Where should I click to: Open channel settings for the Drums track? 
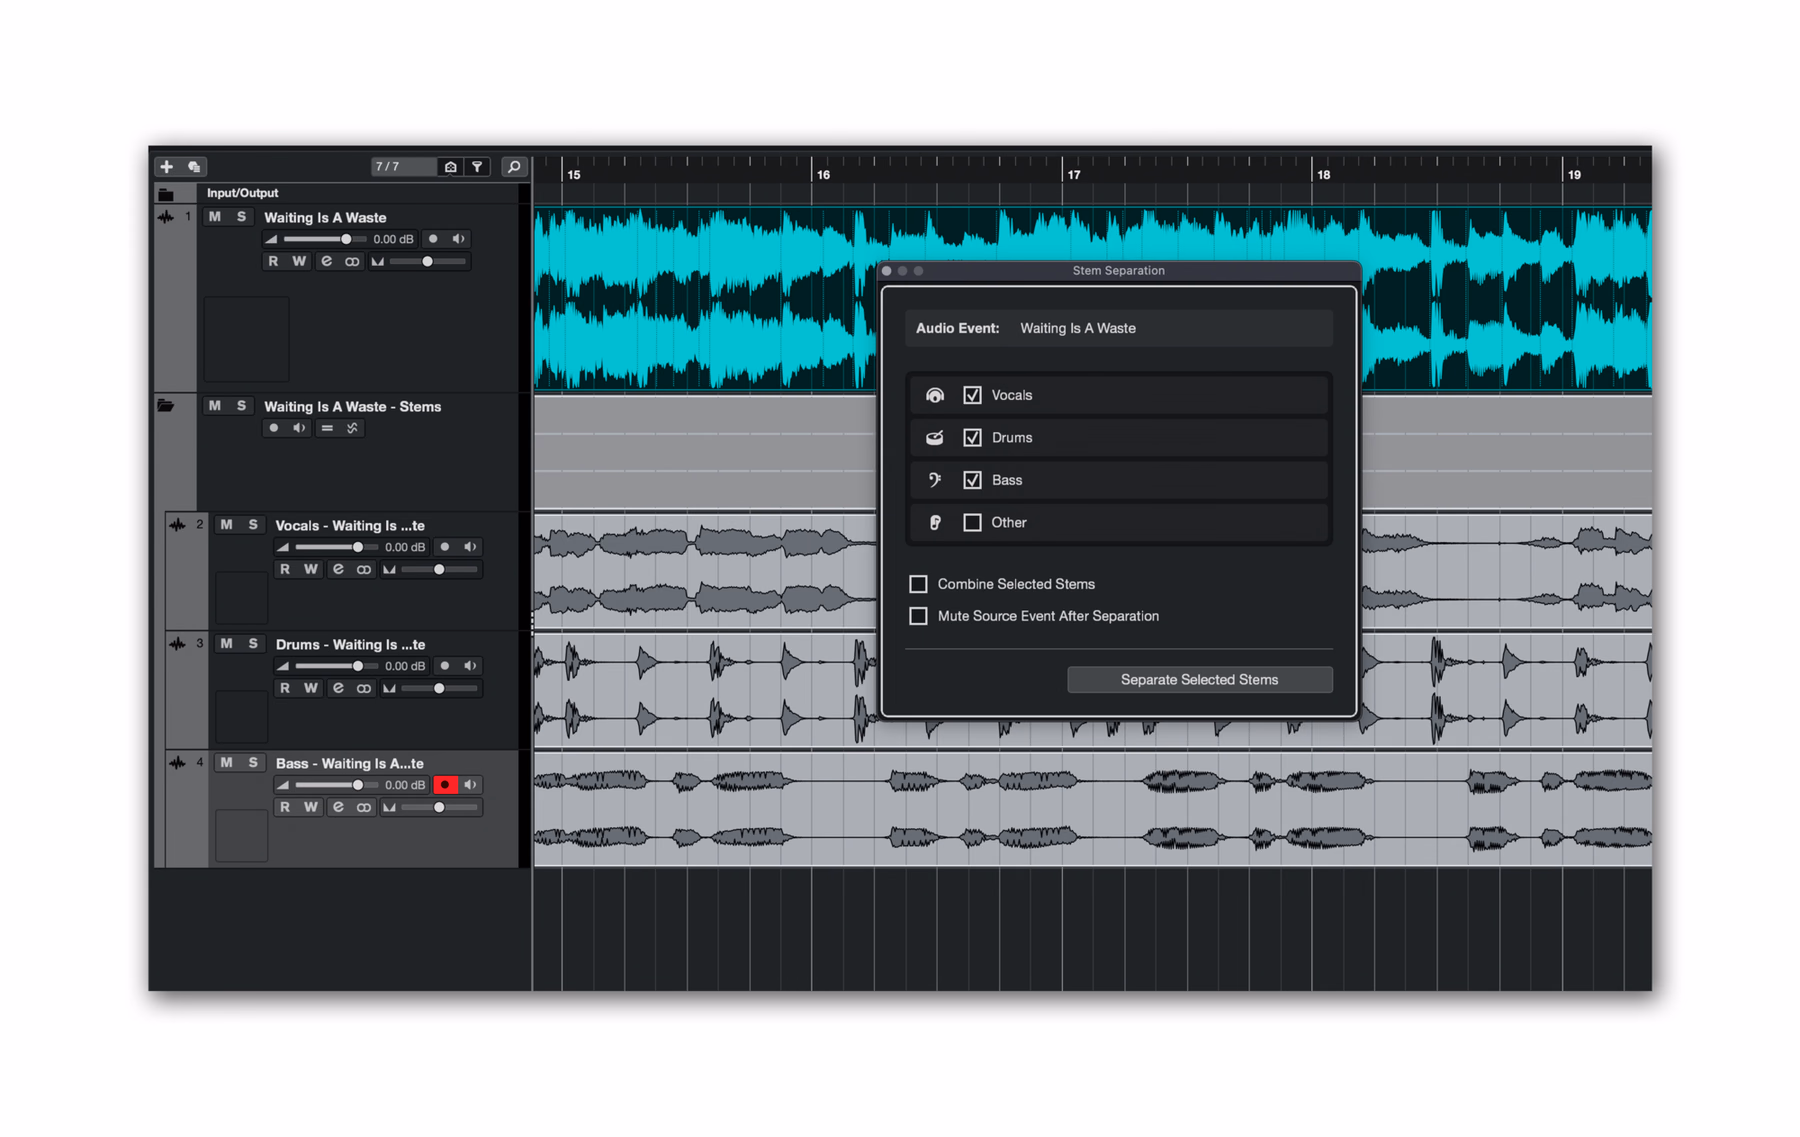coord(338,688)
